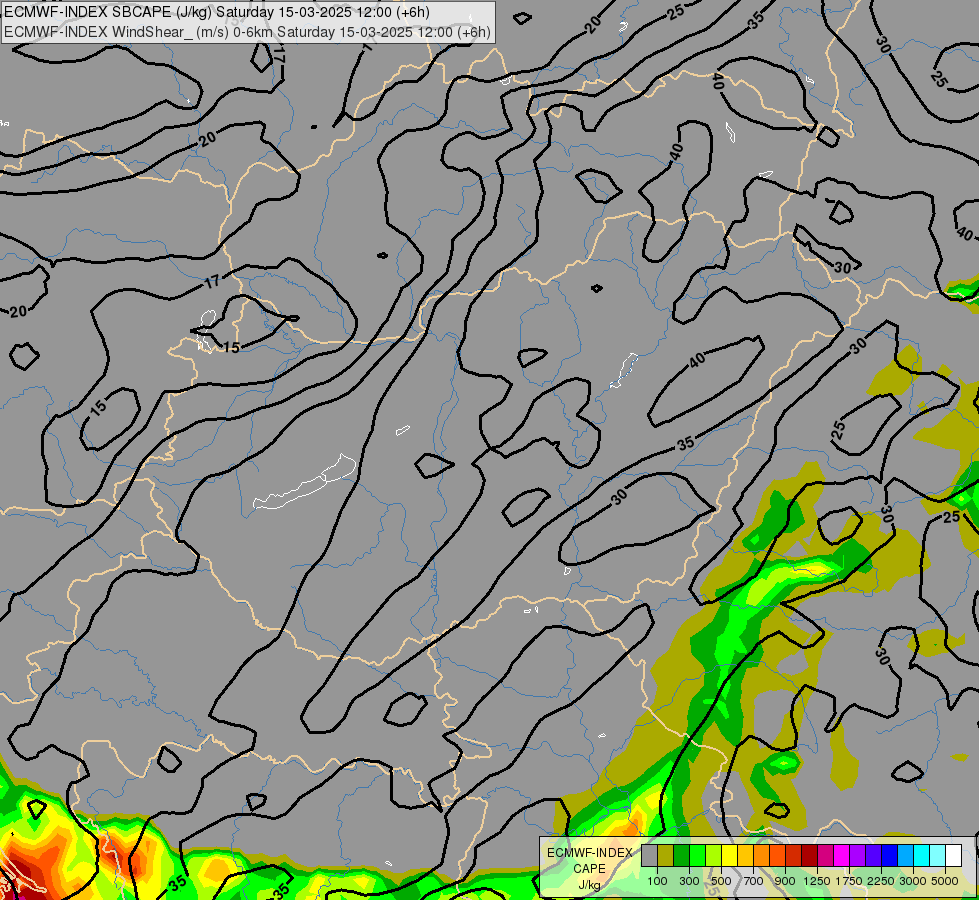
Task: Click the legend label 900
Action: click(x=785, y=881)
